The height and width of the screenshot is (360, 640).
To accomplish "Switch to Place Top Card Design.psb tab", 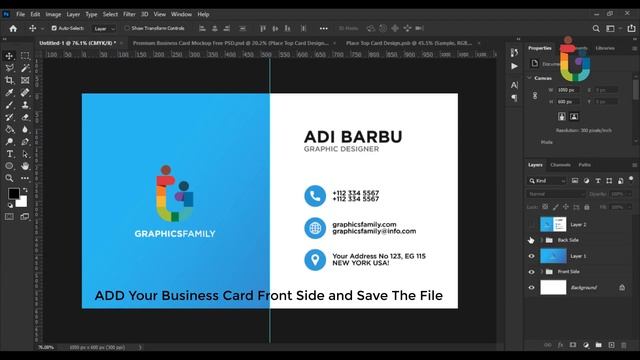I will coord(409,43).
